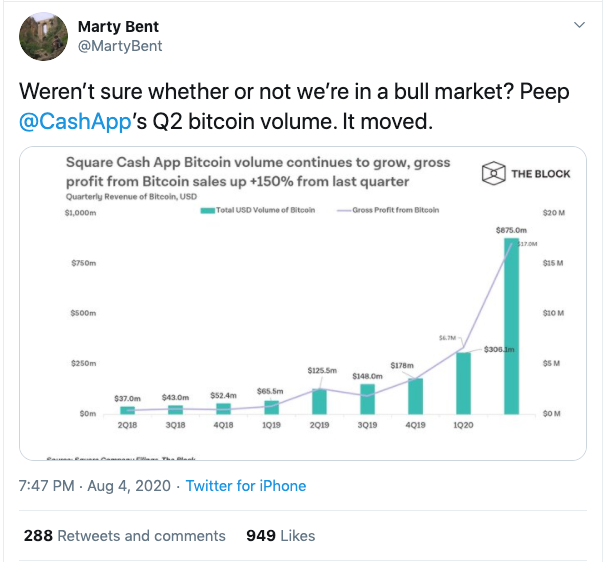Follow the @CashApp mention link
605x562 pixels.
tap(75, 122)
